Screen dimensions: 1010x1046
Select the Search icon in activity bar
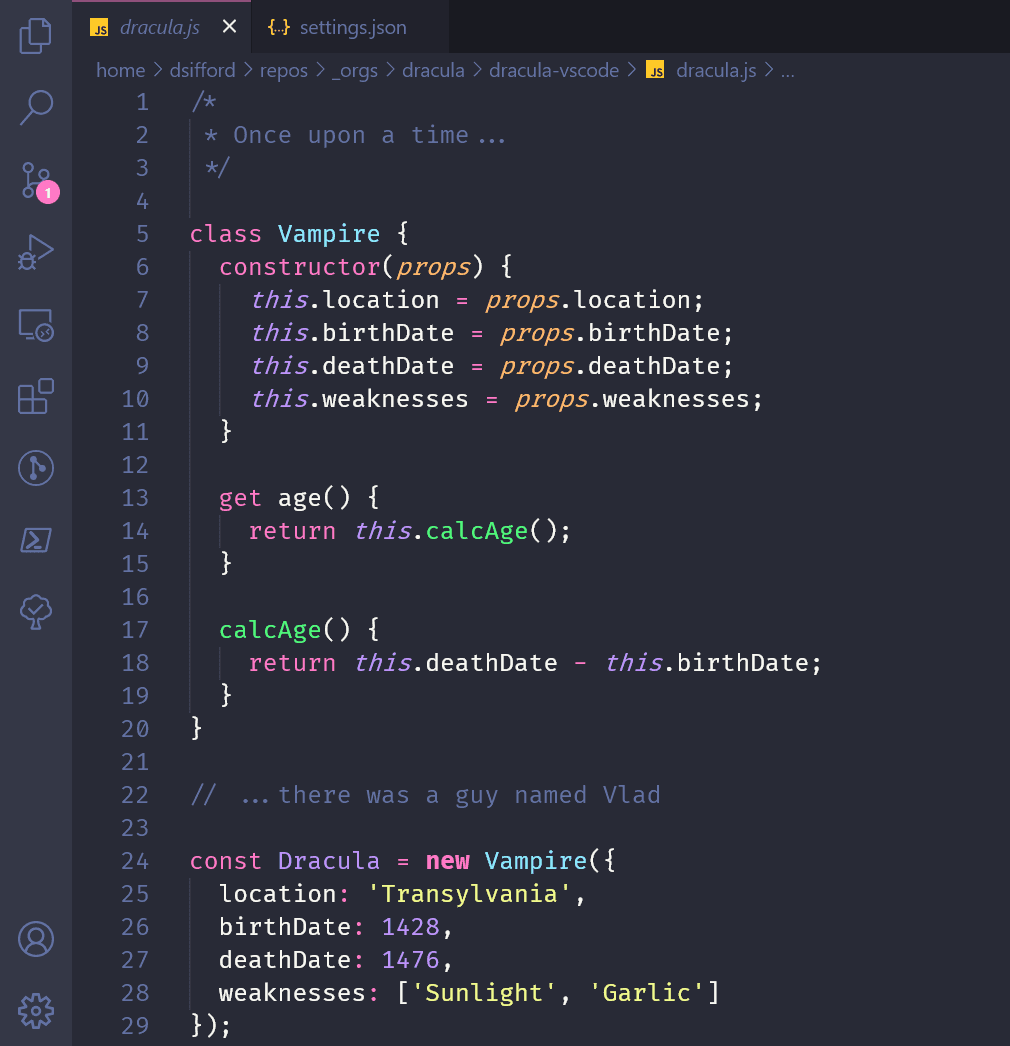(x=36, y=107)
